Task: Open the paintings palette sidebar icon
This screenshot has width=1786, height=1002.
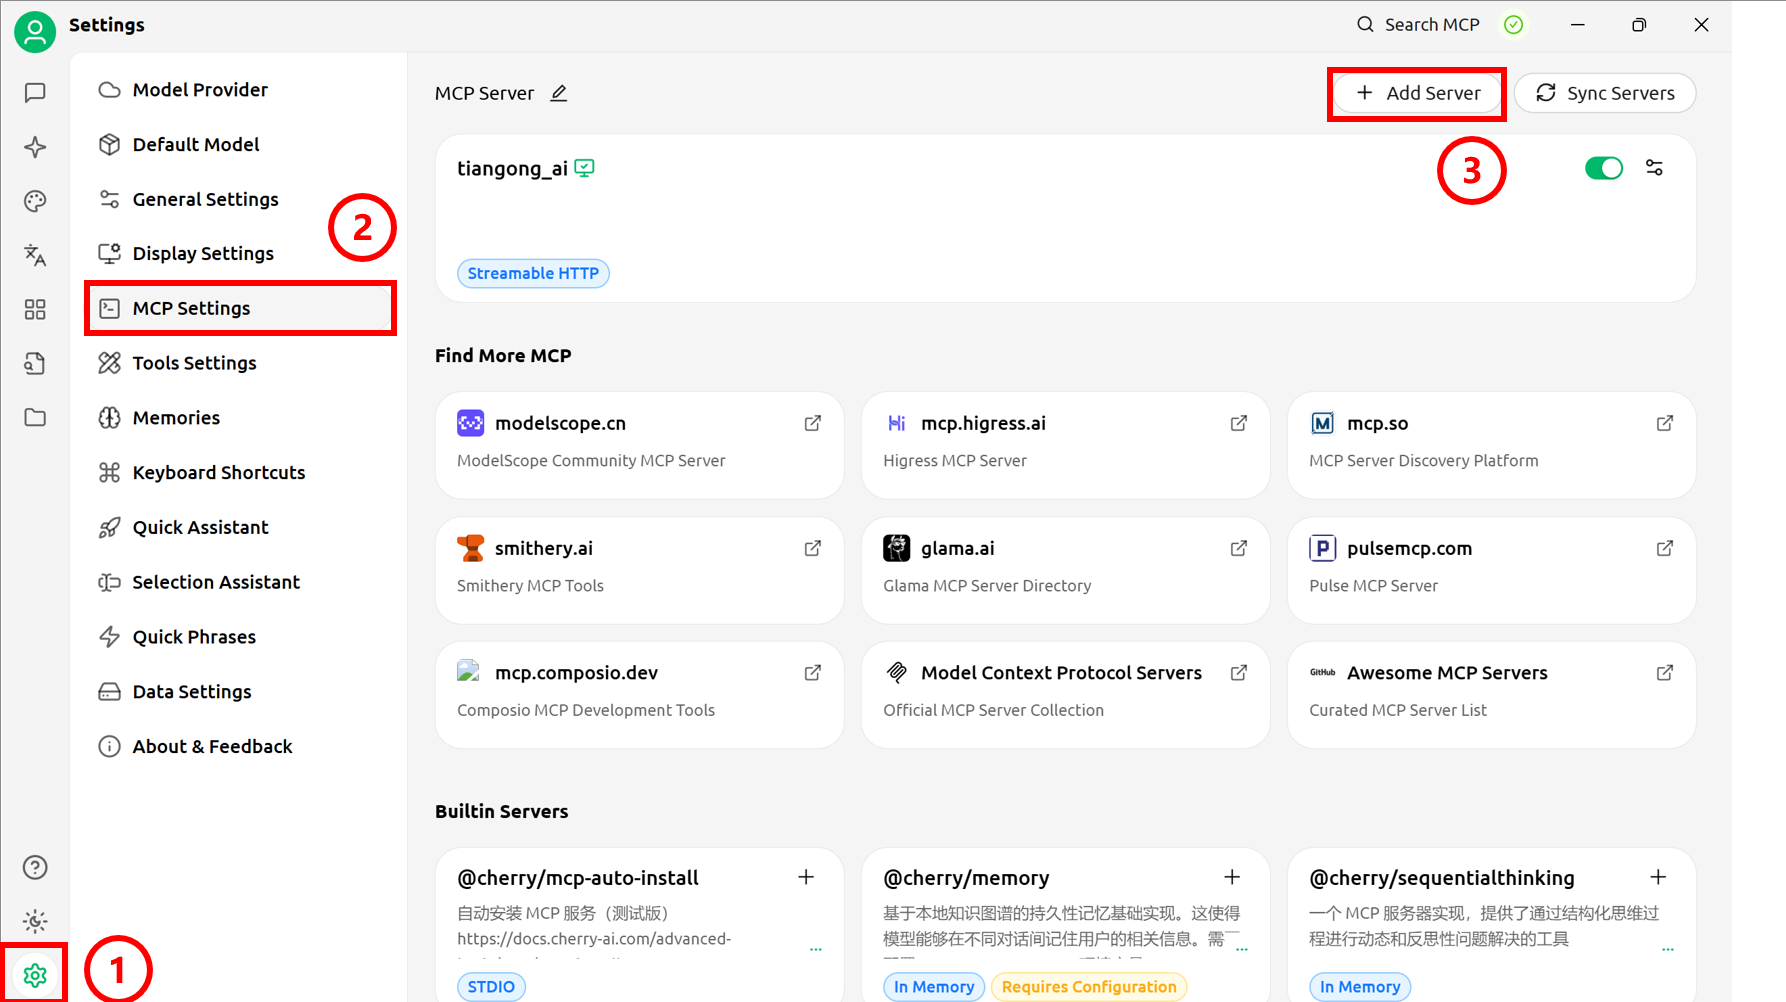Action: pos(35,201)
